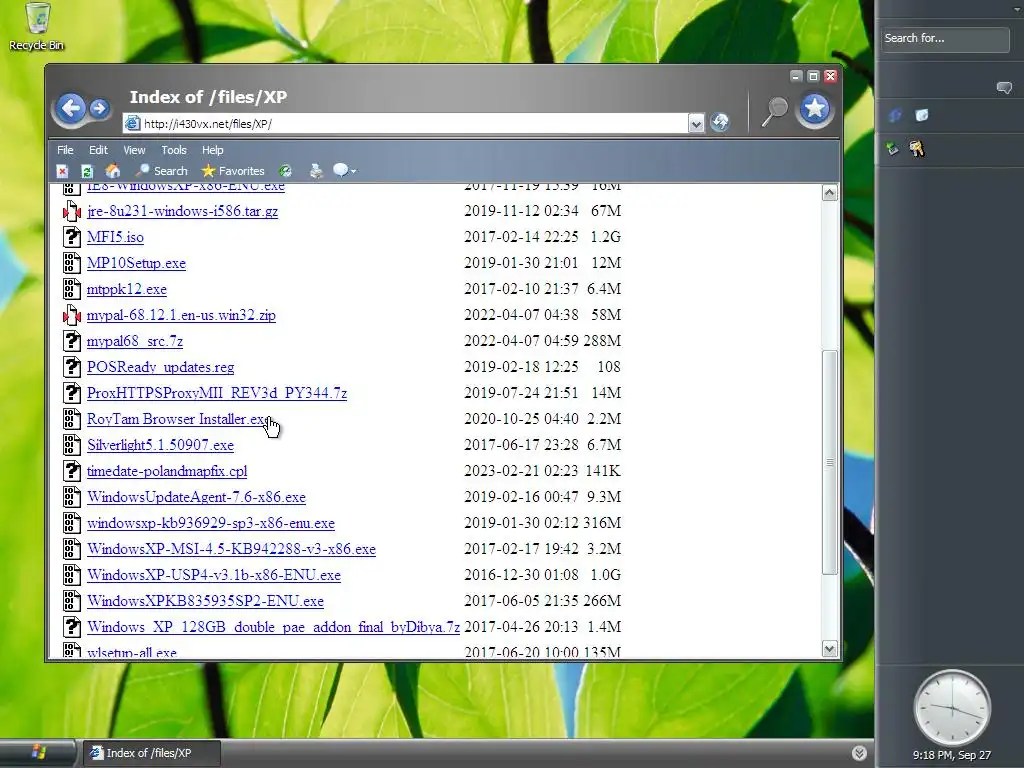1024x768 pixels.
Task: Open the Tools menu
Action: point(174,150)
